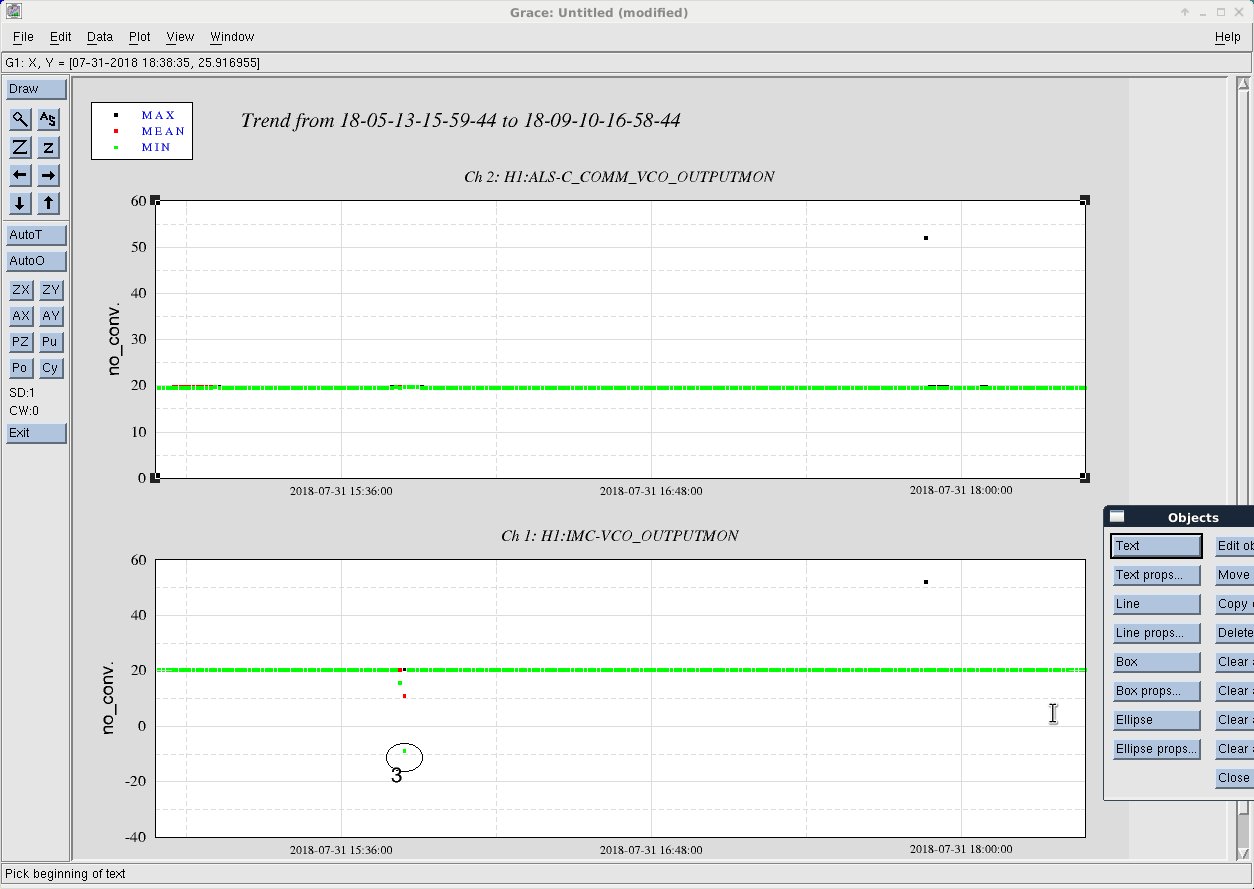Viewport: 1254px width, 889px height.
Task: Click the Draw button
Action: 36,89
